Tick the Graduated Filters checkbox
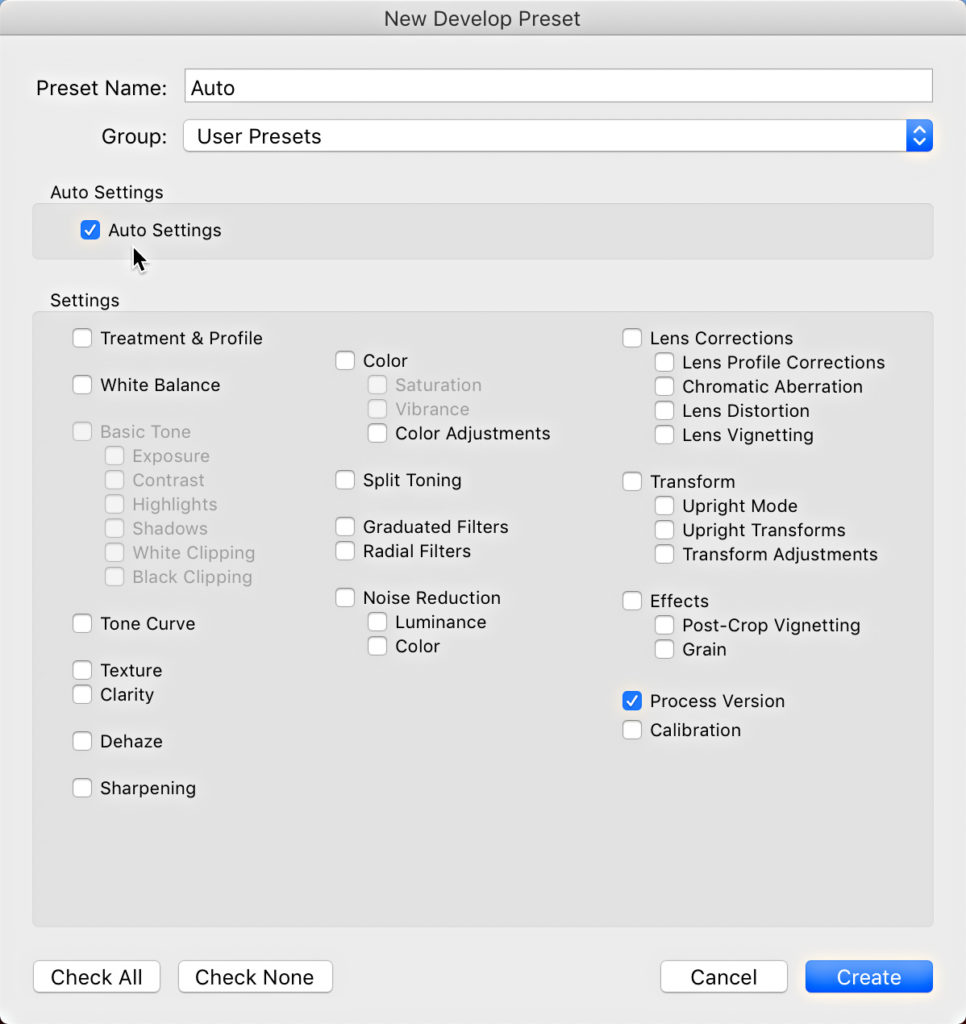966x1024 pixels. click(x=345, y=526)
